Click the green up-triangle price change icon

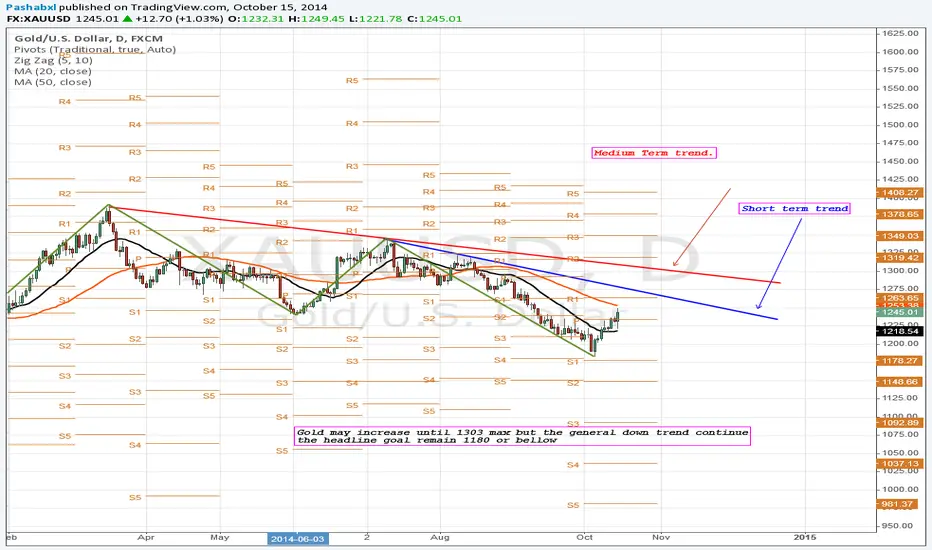(x=127, y=18)
